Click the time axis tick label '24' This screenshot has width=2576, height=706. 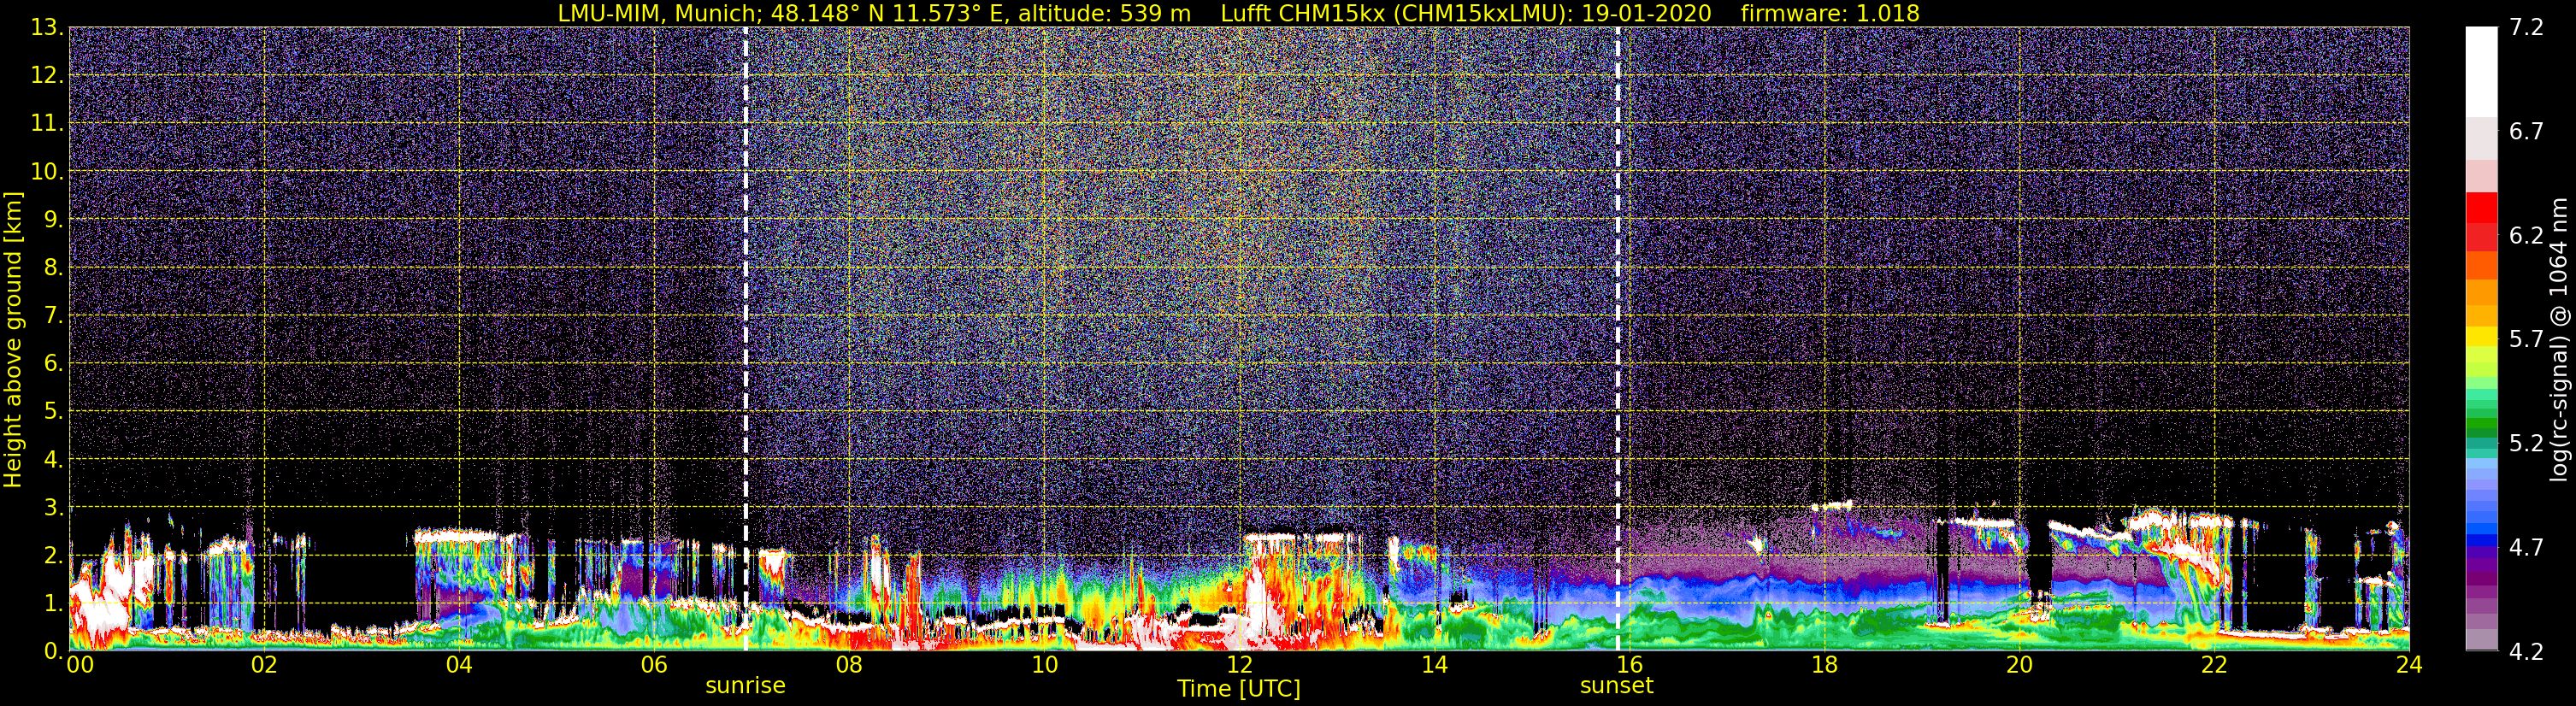point(2409,665)
